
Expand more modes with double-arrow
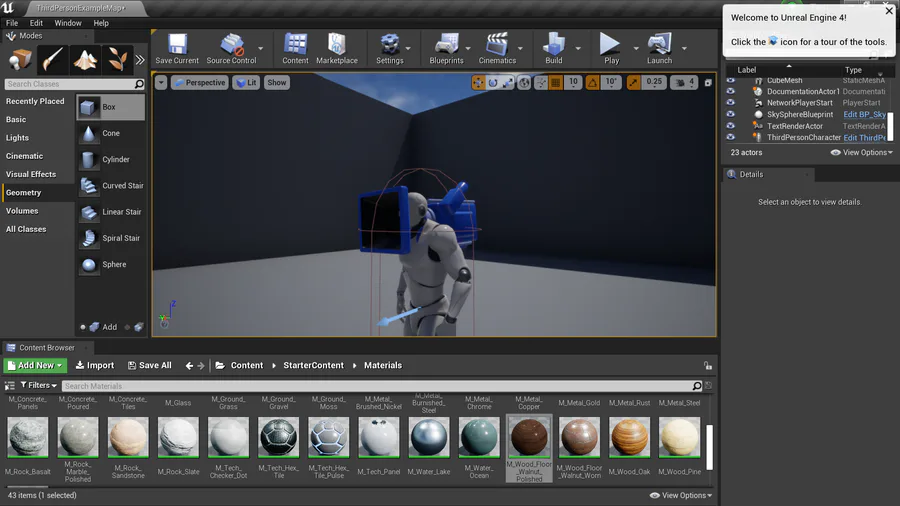pos(140,59)
